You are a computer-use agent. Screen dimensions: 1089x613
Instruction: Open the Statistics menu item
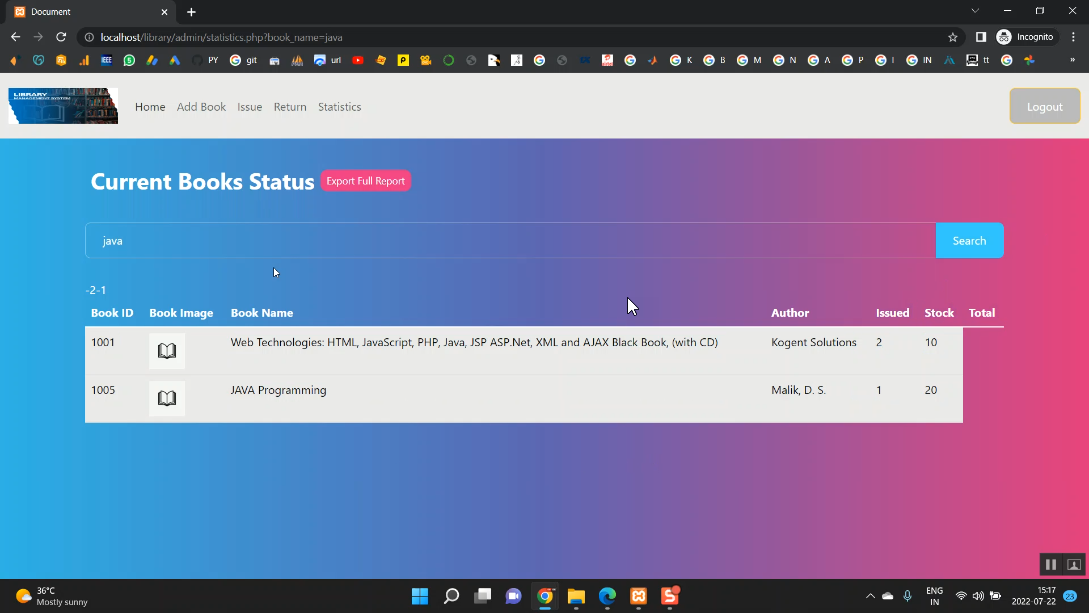(x=339, y=107)
